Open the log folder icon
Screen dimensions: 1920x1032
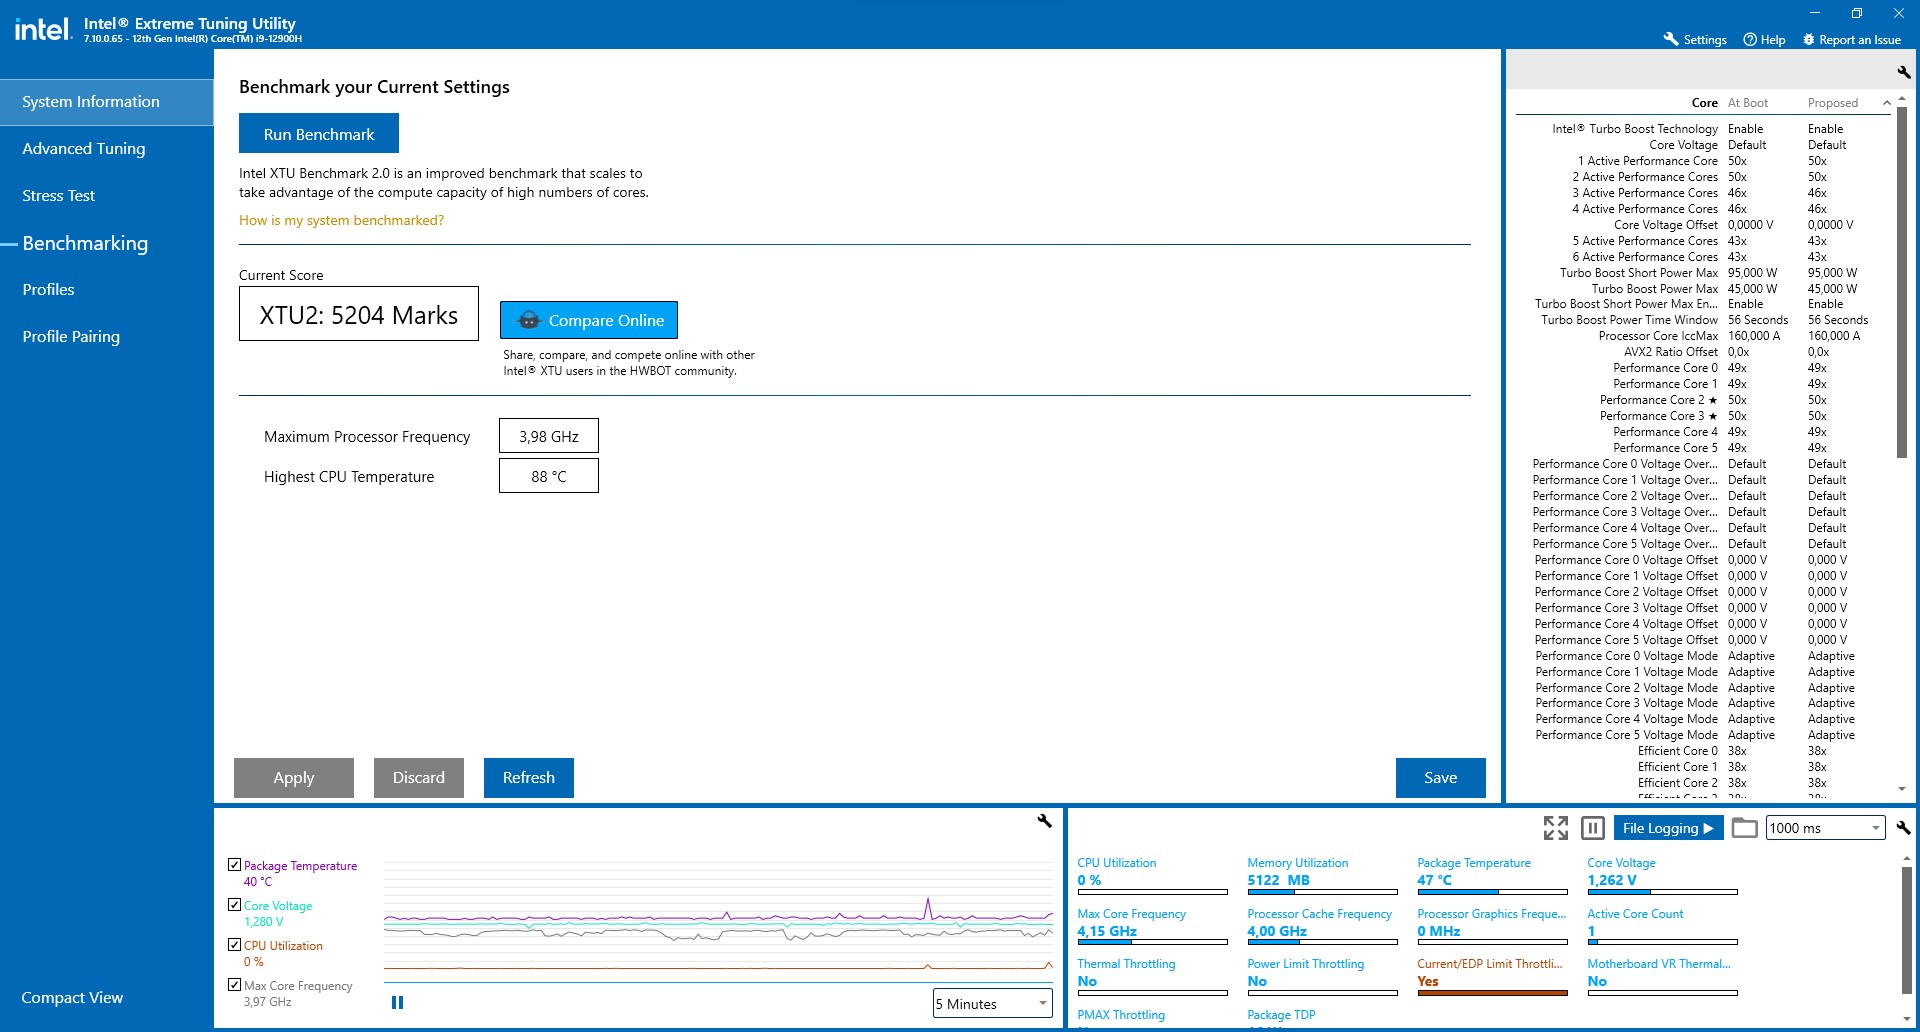(1744, 827)
